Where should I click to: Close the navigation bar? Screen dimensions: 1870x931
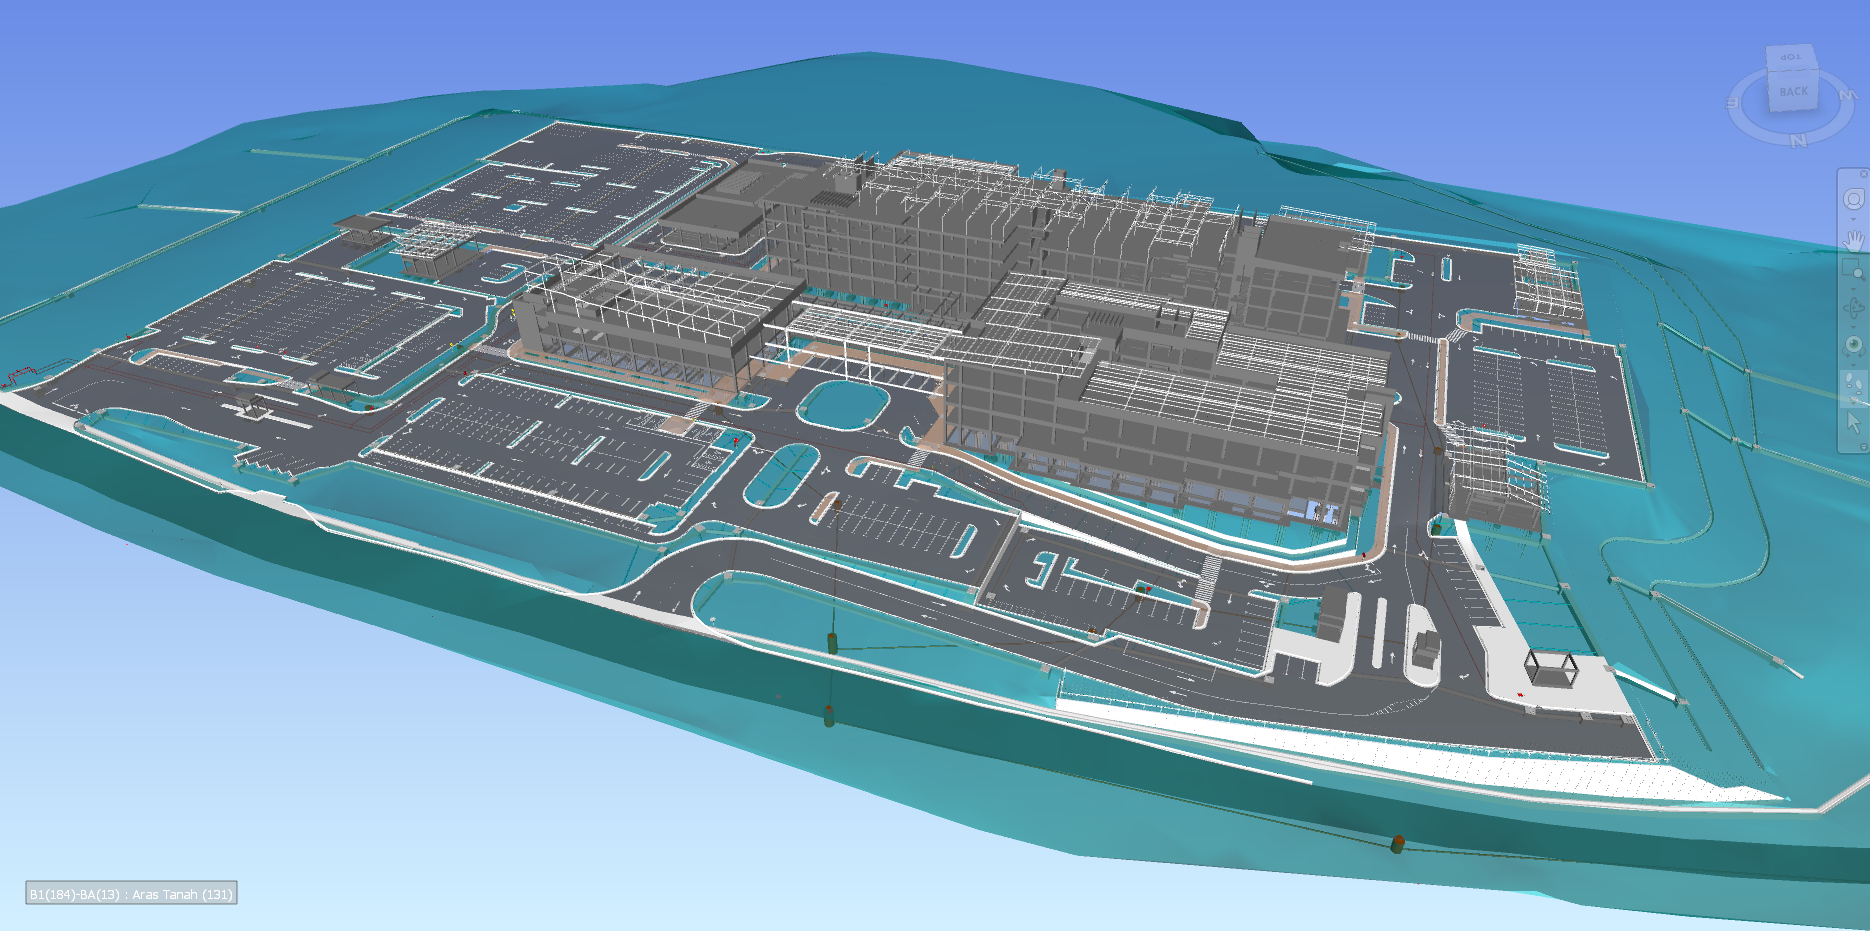pos(1864,174)
